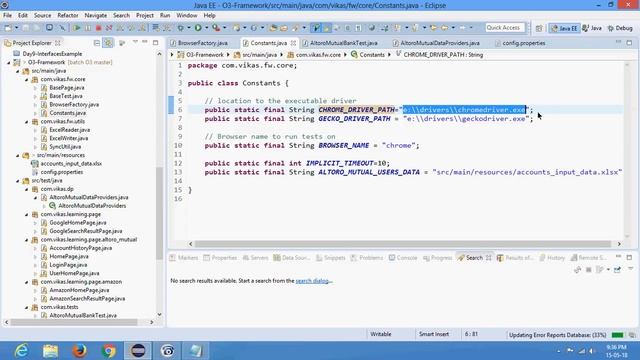Collapse the com.vikas.fw.utils package

[x=27, y=122]
